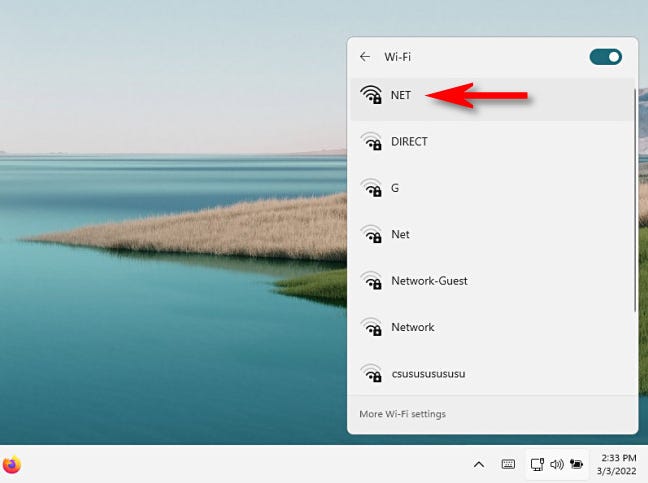Image resolution: width=648 pixels, height=483 pixels.
Task: Open Firefox from the taskbar
Action: (x=12, y=464)
